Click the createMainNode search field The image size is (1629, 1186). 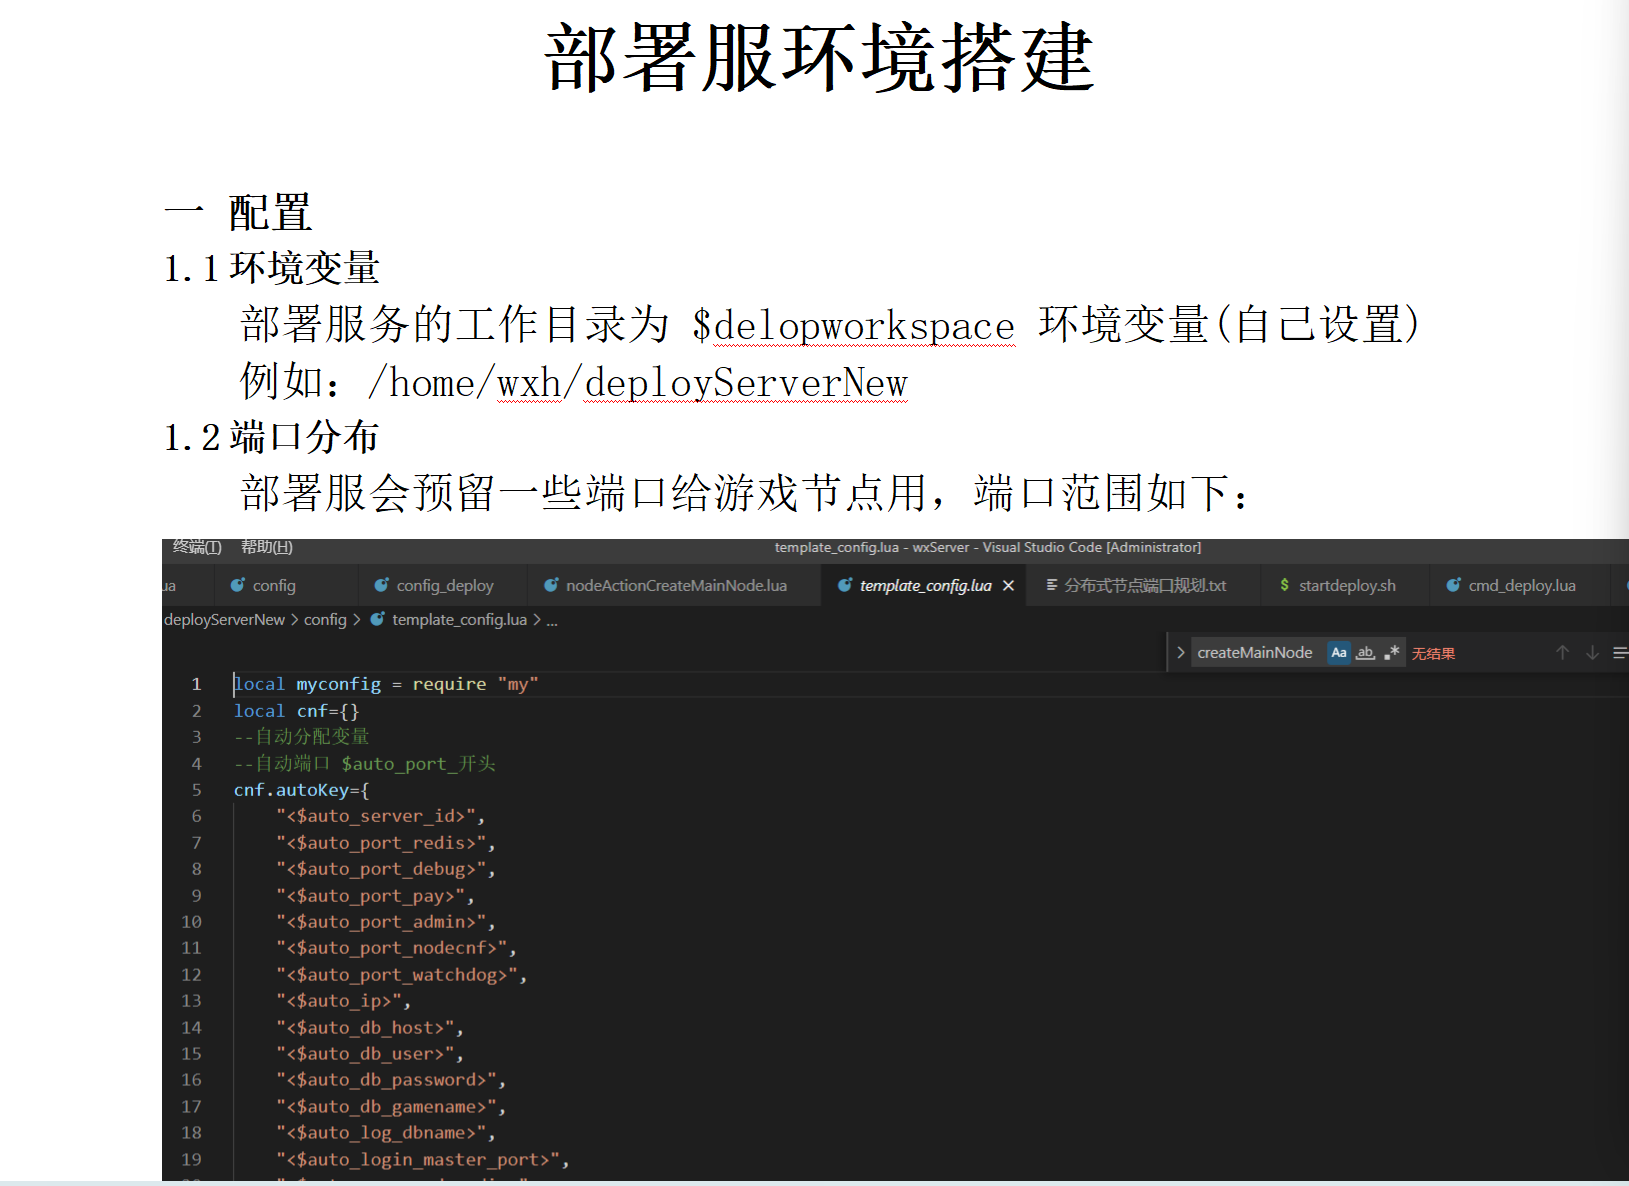1255,652
